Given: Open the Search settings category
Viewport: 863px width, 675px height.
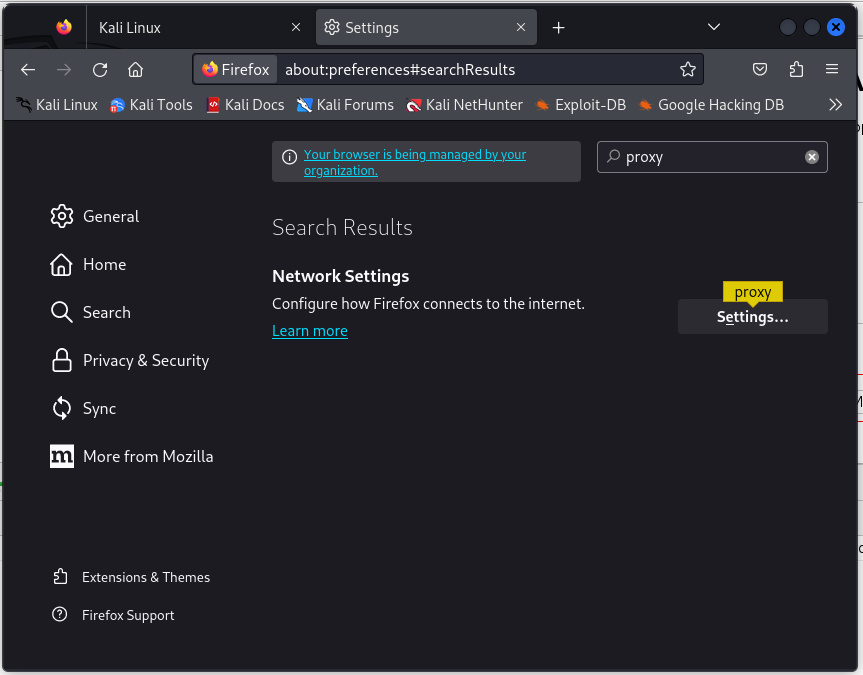Looking at the screenshot, I should (x=91, y=313).
